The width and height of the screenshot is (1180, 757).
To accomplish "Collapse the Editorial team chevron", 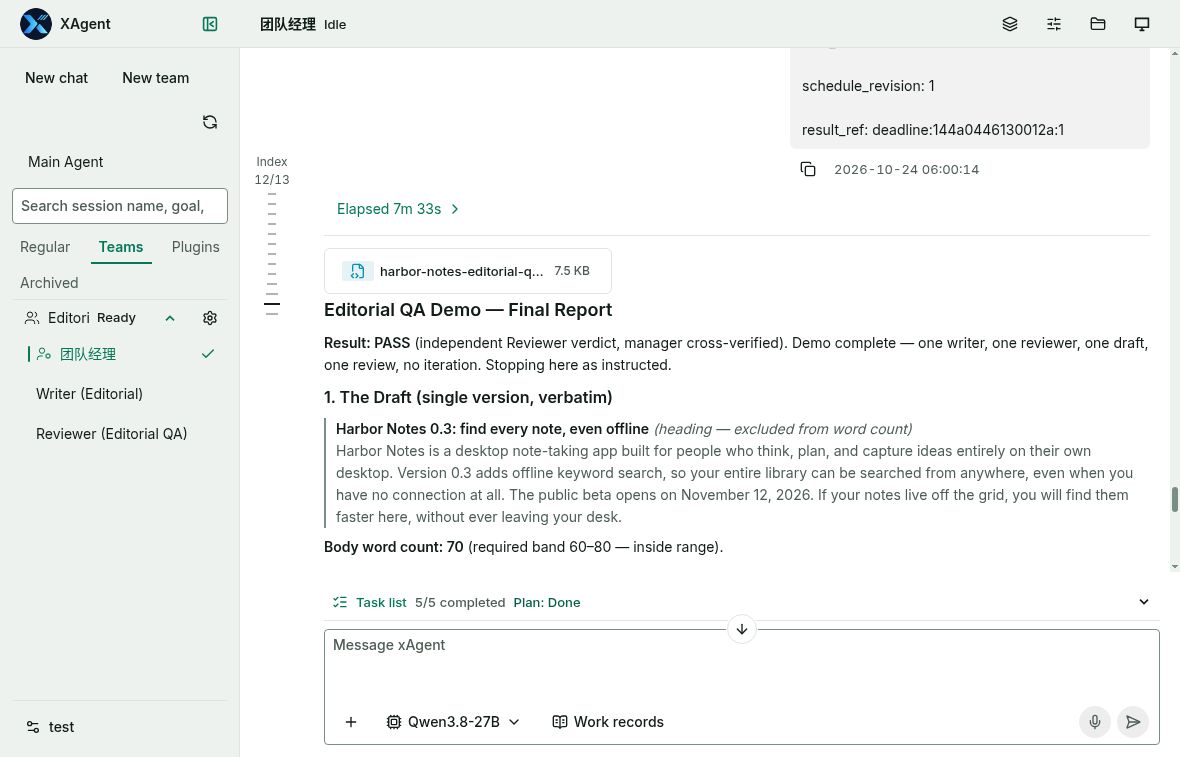I will (x=170, y=318).
